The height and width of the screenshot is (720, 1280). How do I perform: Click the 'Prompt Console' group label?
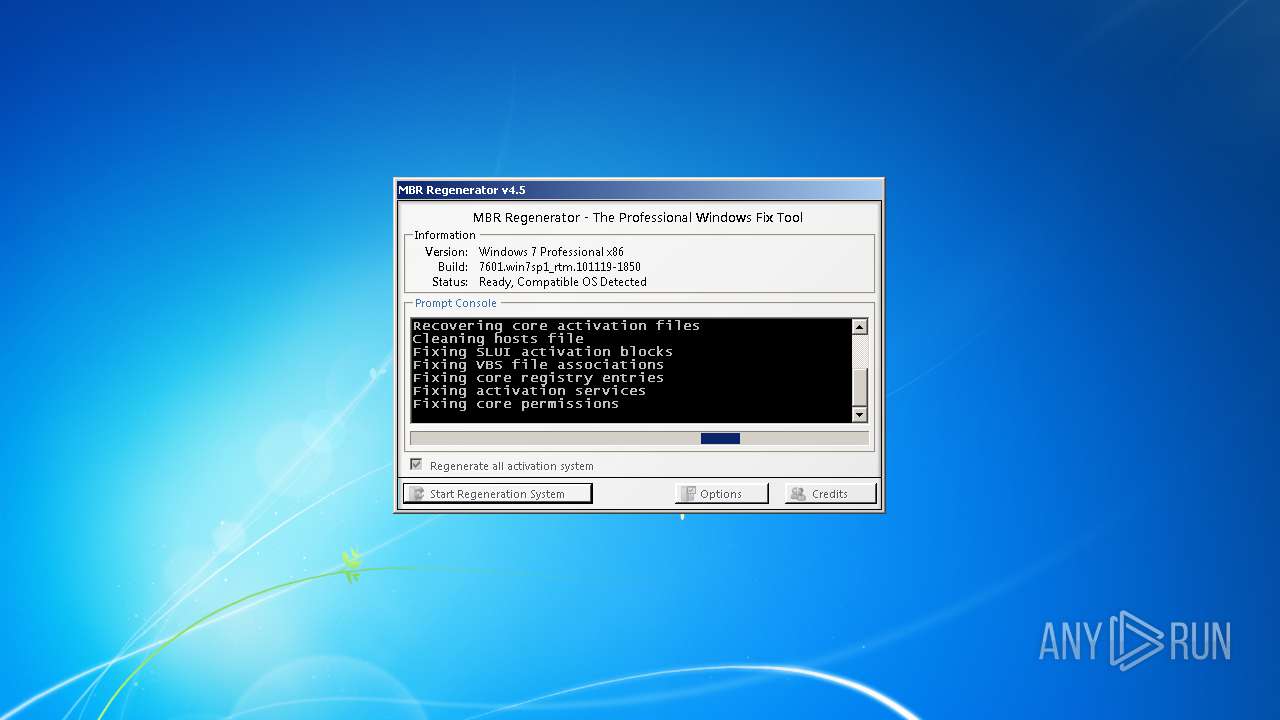tap(456, 303)
